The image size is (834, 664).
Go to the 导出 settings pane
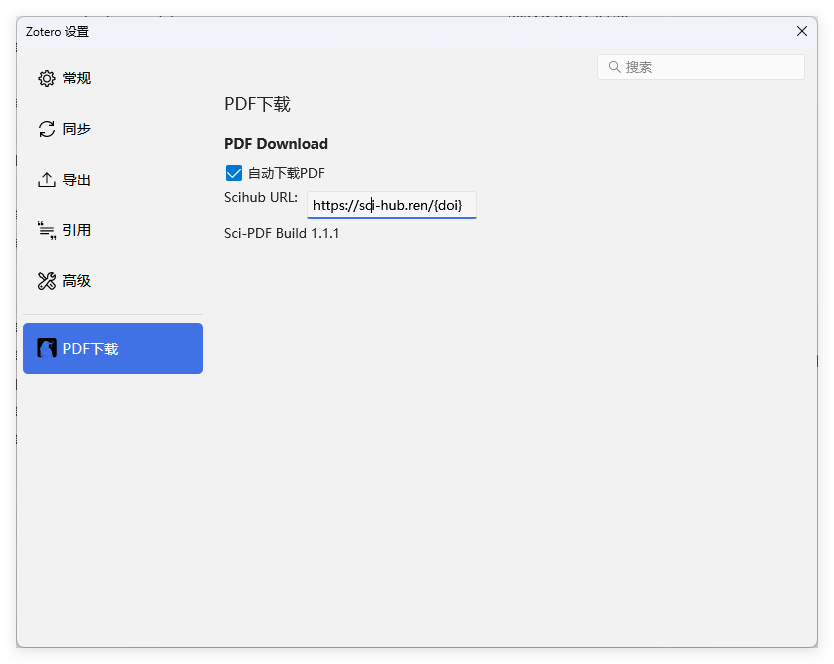pyautogui.click(x=77, y=180)
